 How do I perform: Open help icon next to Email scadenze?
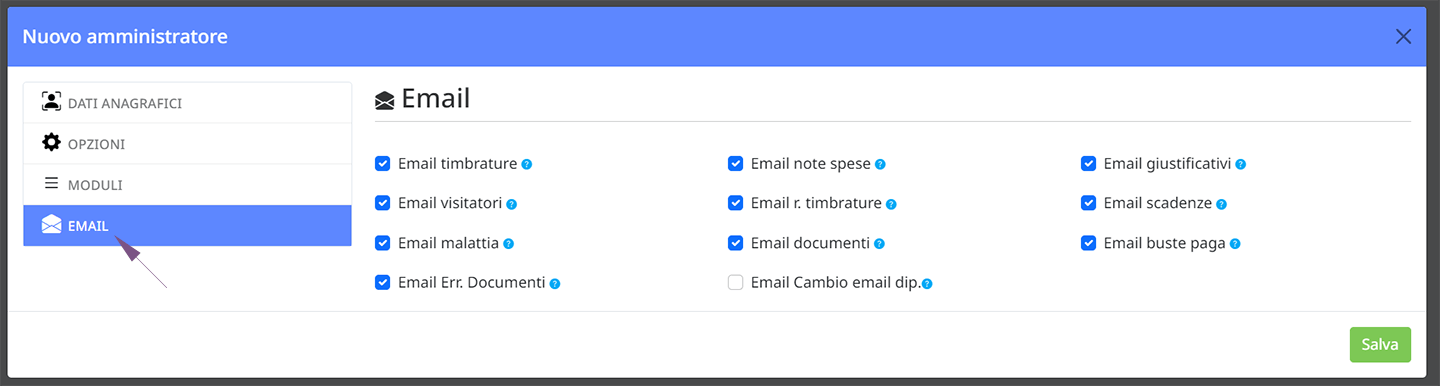pos(1222,204)
